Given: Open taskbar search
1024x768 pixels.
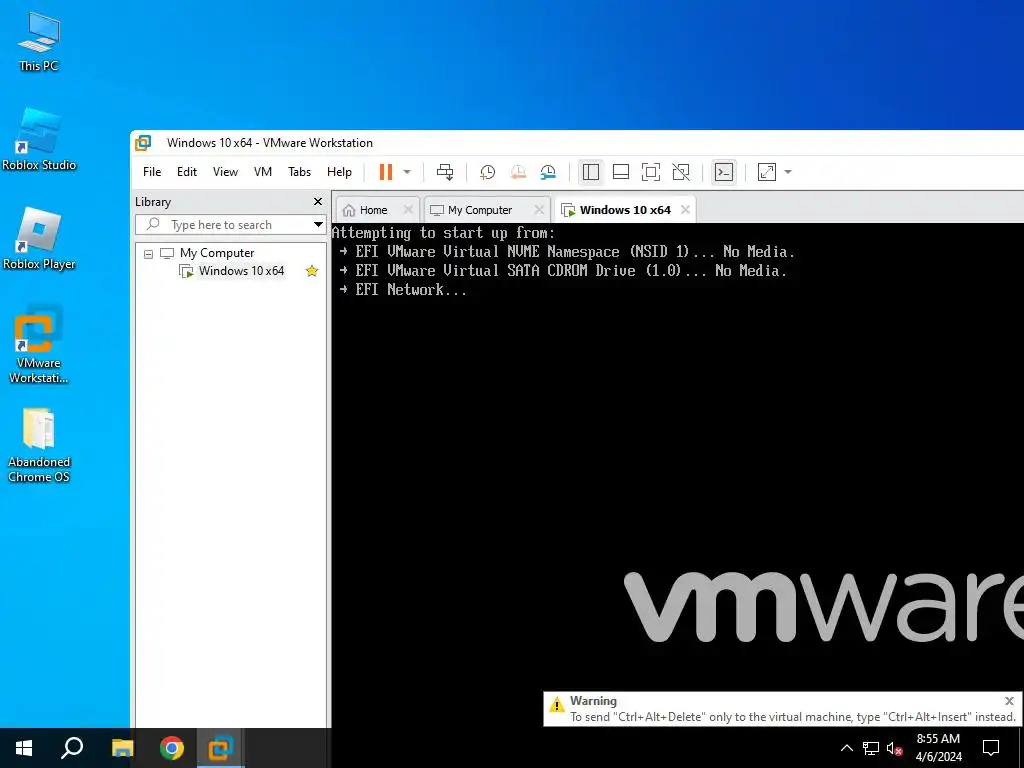Looking at the screenshot, I should click(x=72, y=748).
